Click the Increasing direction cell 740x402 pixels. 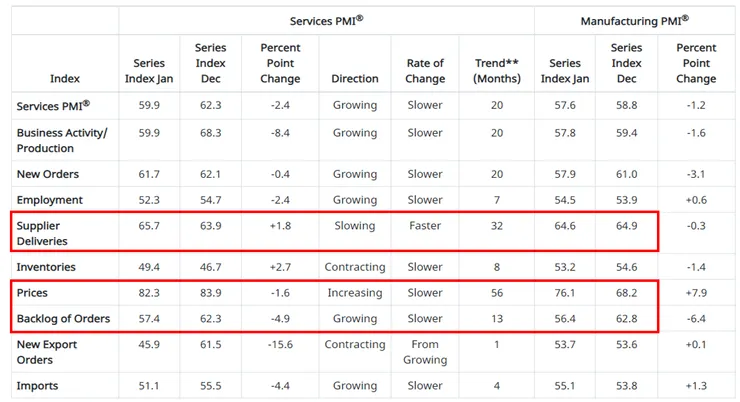pyautogui.click(x=355, y=293)
